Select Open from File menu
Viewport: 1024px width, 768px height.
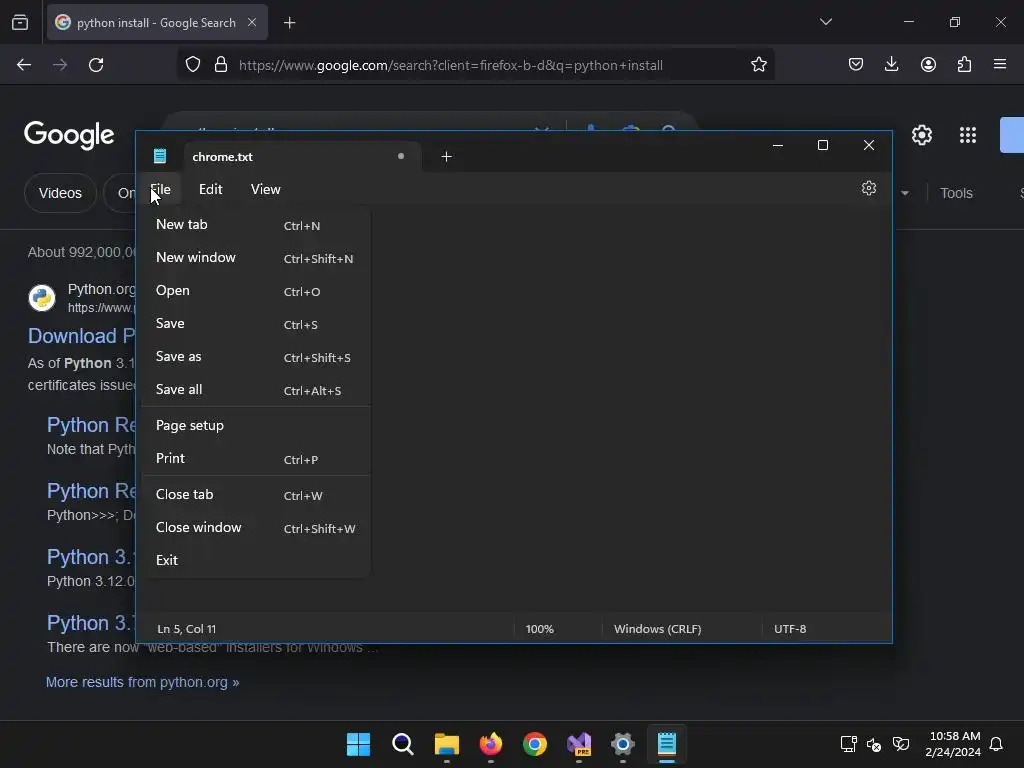[x=255, y=291]
